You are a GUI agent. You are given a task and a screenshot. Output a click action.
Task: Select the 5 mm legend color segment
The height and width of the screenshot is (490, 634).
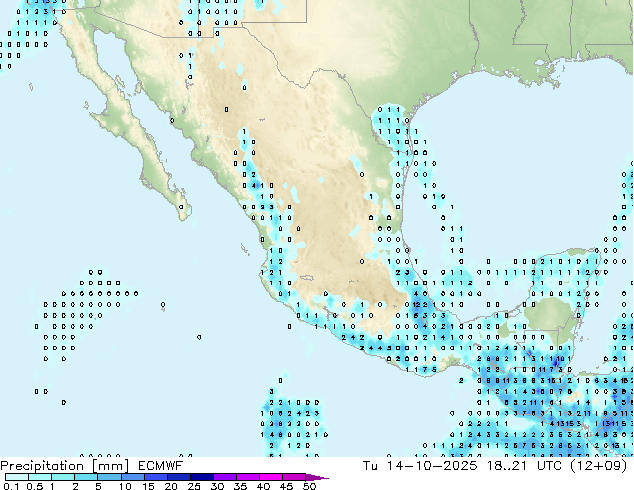pyautogui.click(x=110, y=477)
